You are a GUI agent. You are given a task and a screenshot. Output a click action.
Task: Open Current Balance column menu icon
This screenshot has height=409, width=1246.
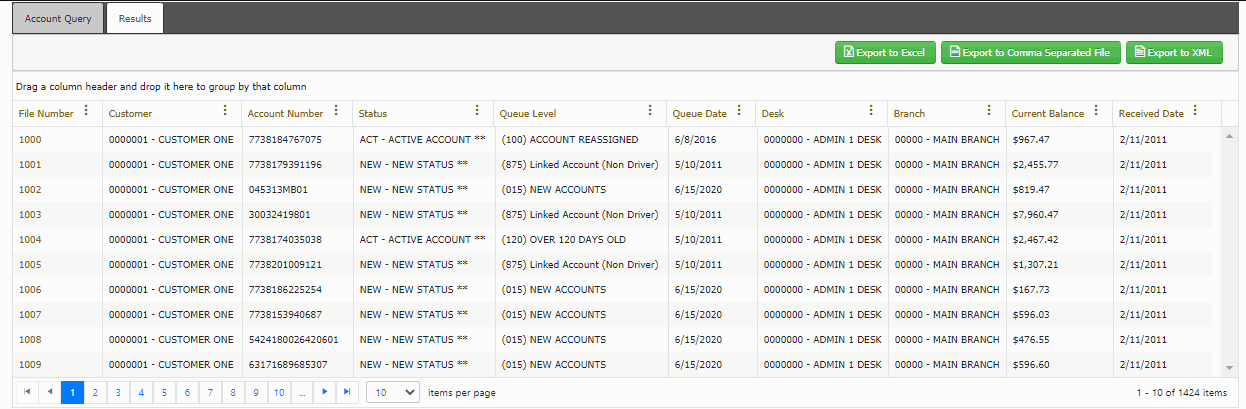pyautogui.click(x=1097, y=112)
